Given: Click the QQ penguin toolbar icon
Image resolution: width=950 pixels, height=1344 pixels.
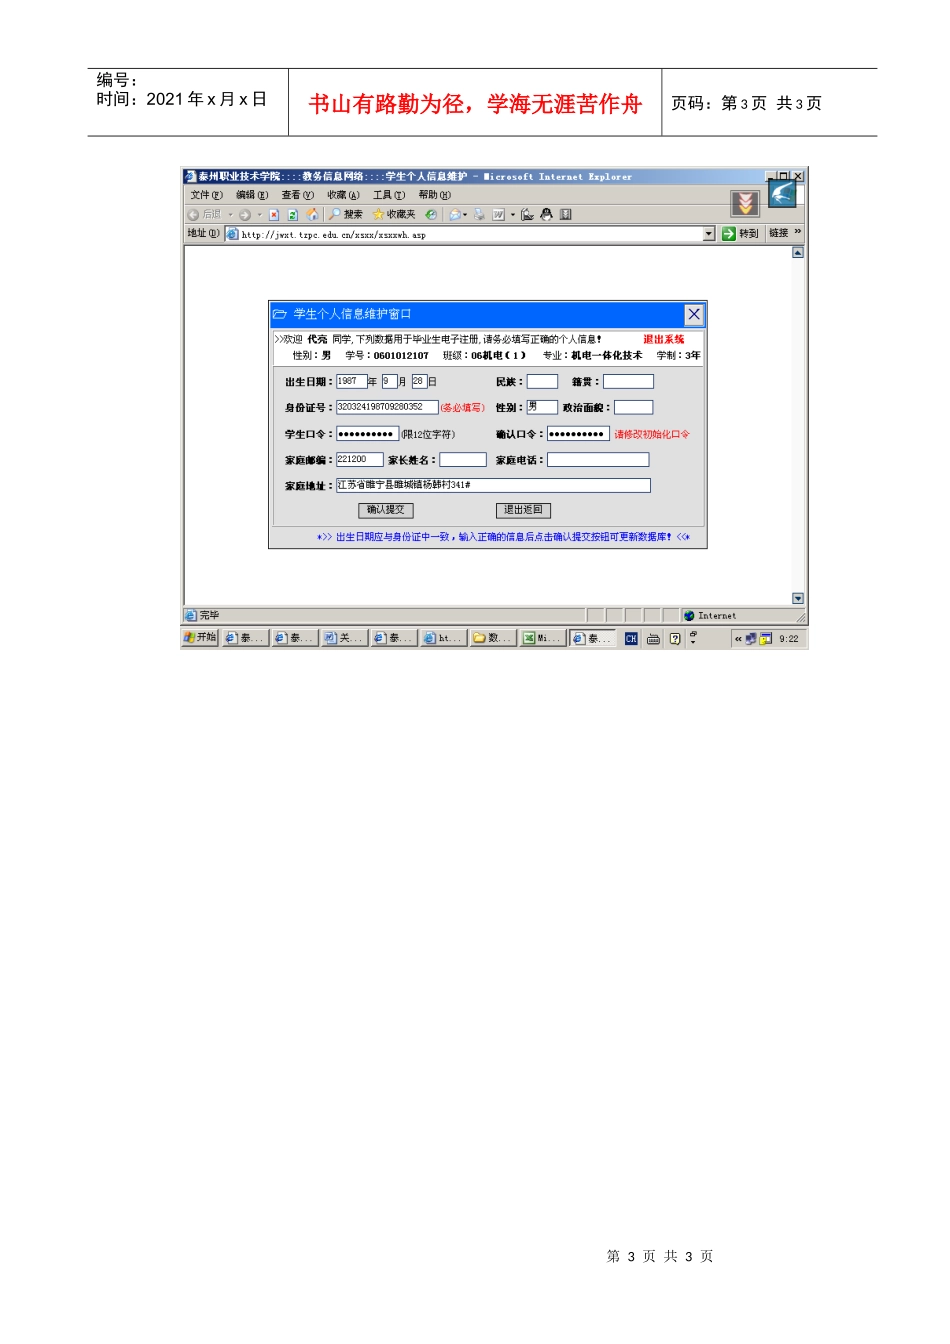Looking at the screenshot, I should (x=547, y=214).
